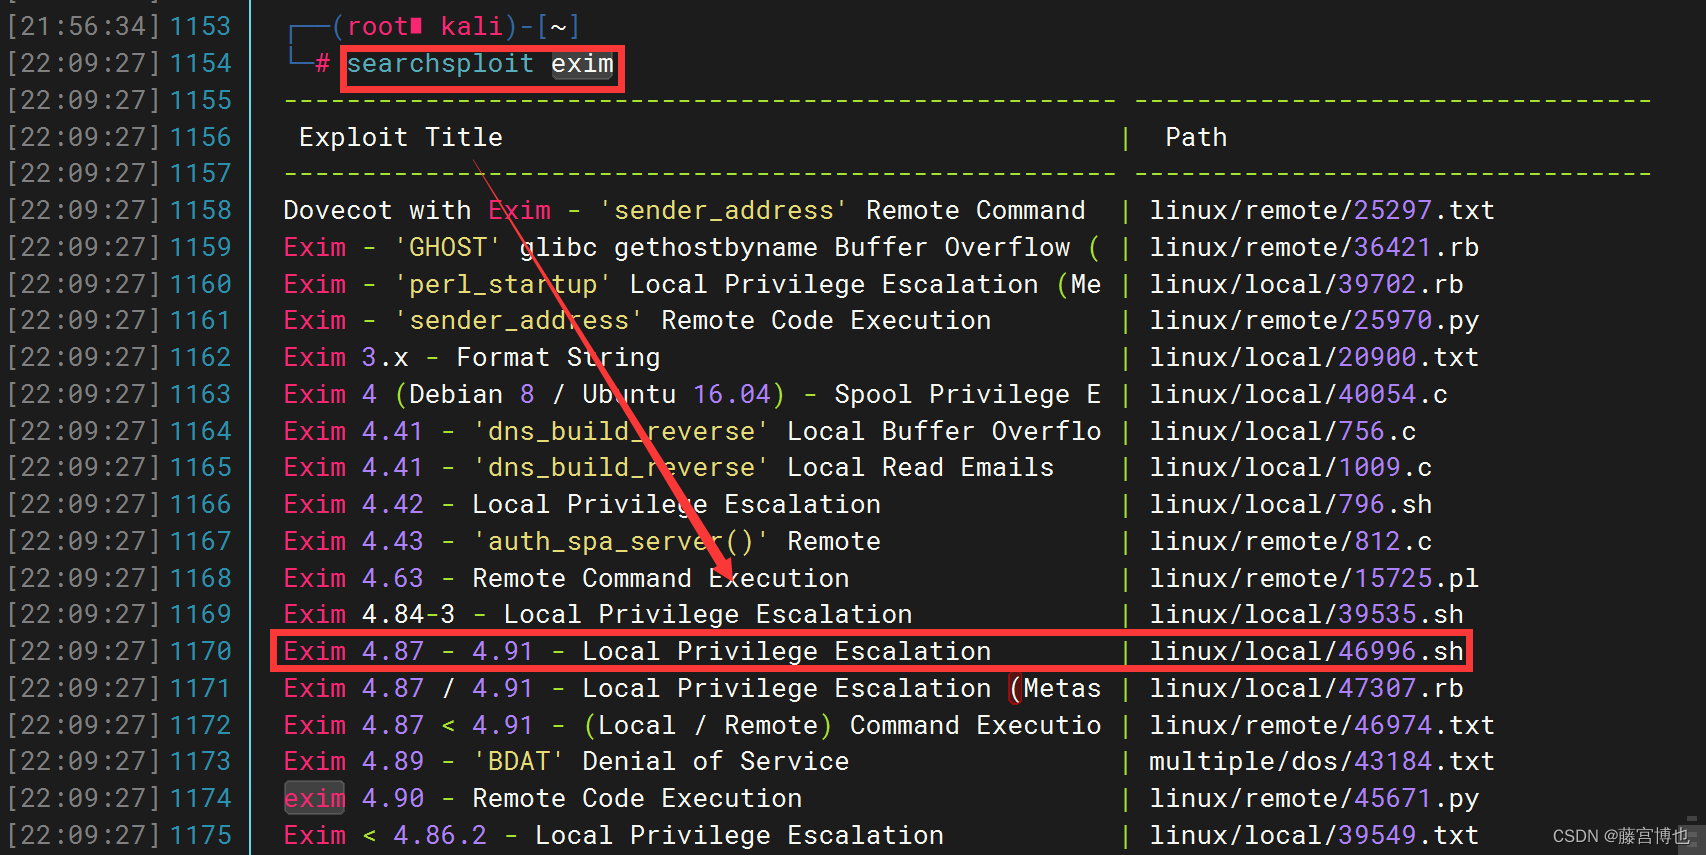Click line number 1166 in the gutter
1706x855 pixels.
200,504
